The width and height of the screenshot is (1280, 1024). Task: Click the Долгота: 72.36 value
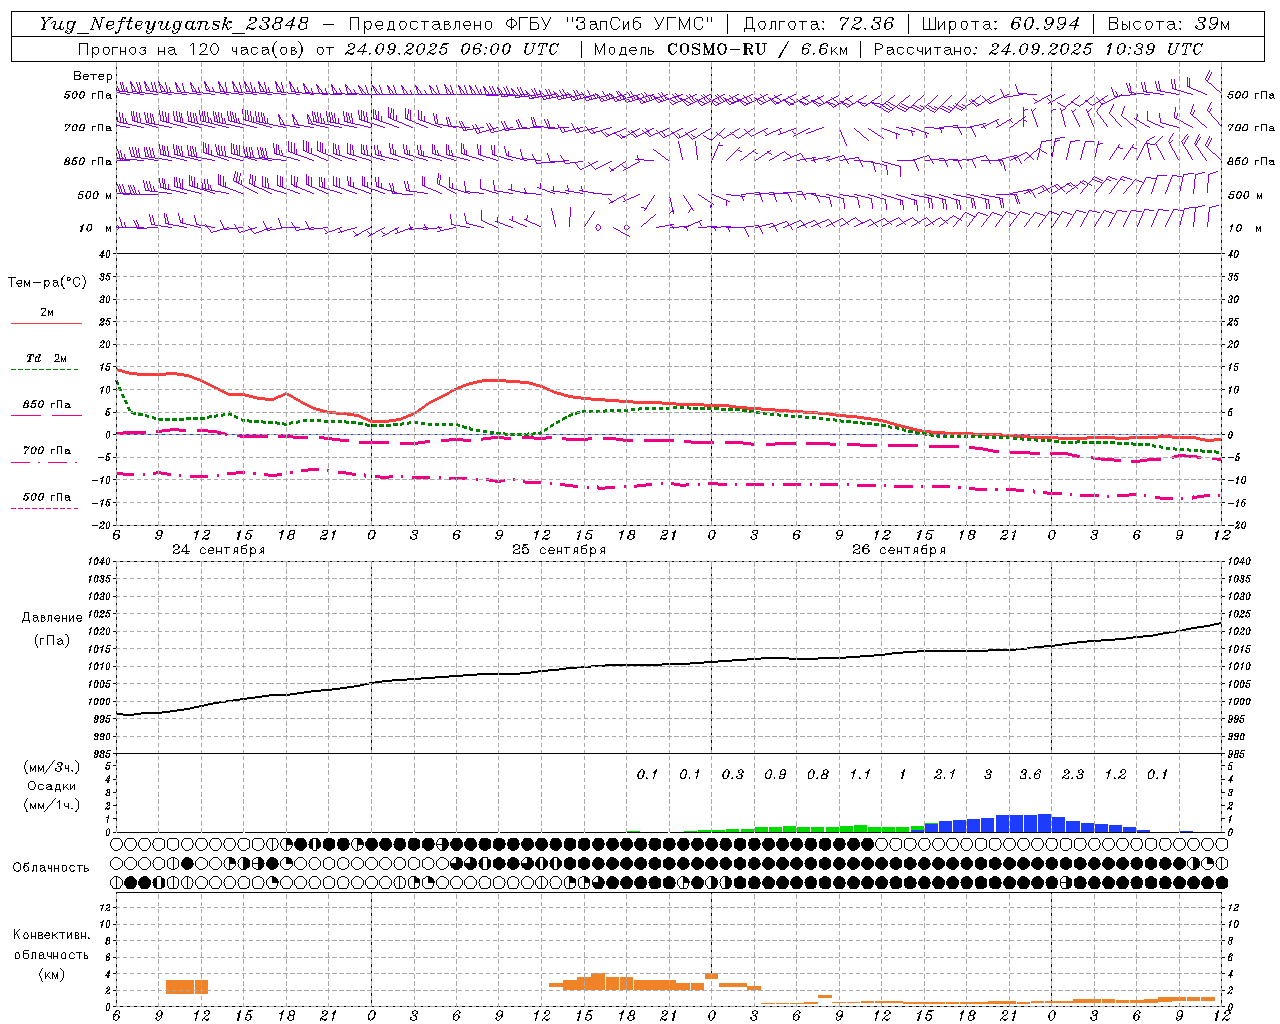[819, 24]
